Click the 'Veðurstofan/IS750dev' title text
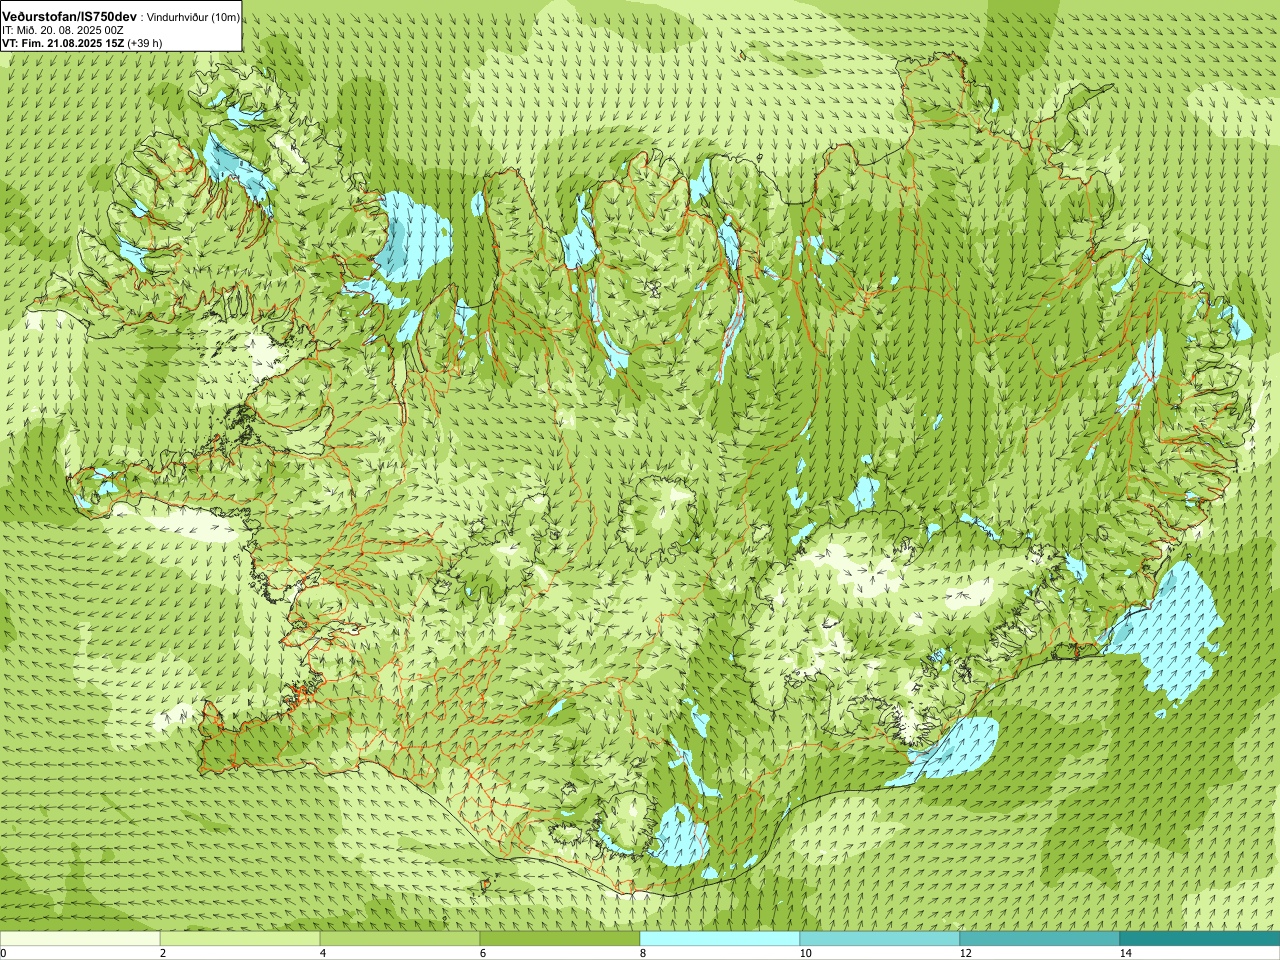 pyautogui.click(x=70, y=17)
